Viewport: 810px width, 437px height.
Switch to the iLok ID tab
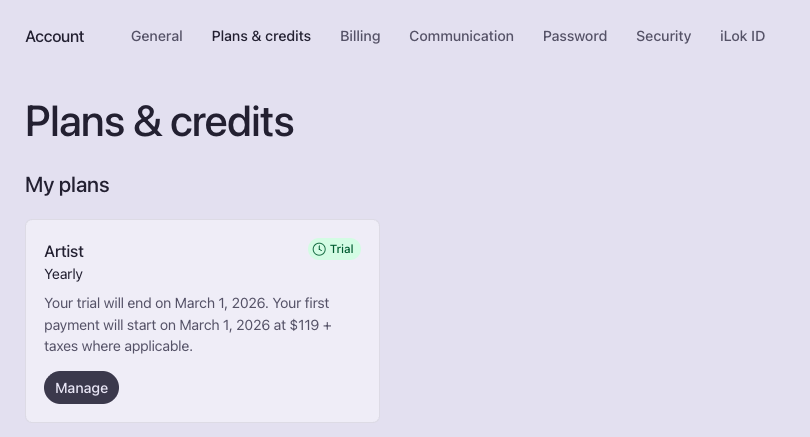click(742, 36)
